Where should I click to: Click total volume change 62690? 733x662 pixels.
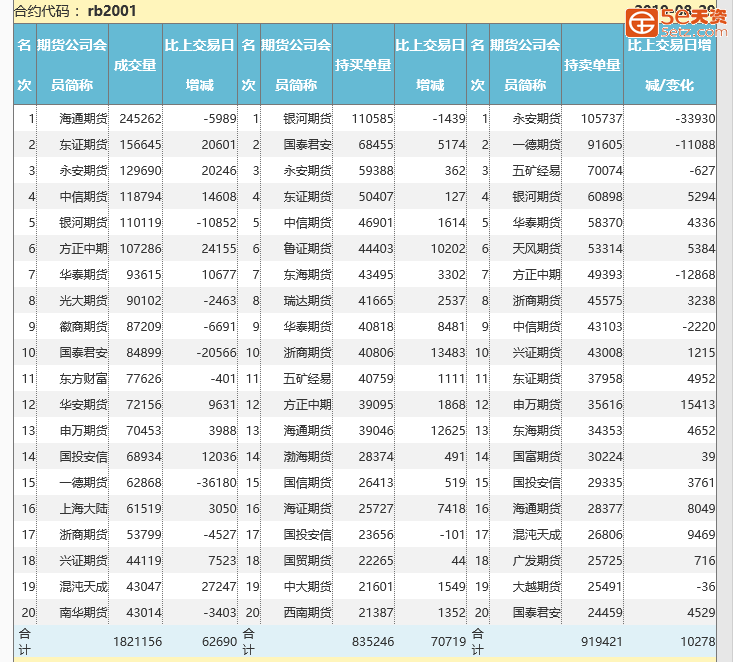219,642
